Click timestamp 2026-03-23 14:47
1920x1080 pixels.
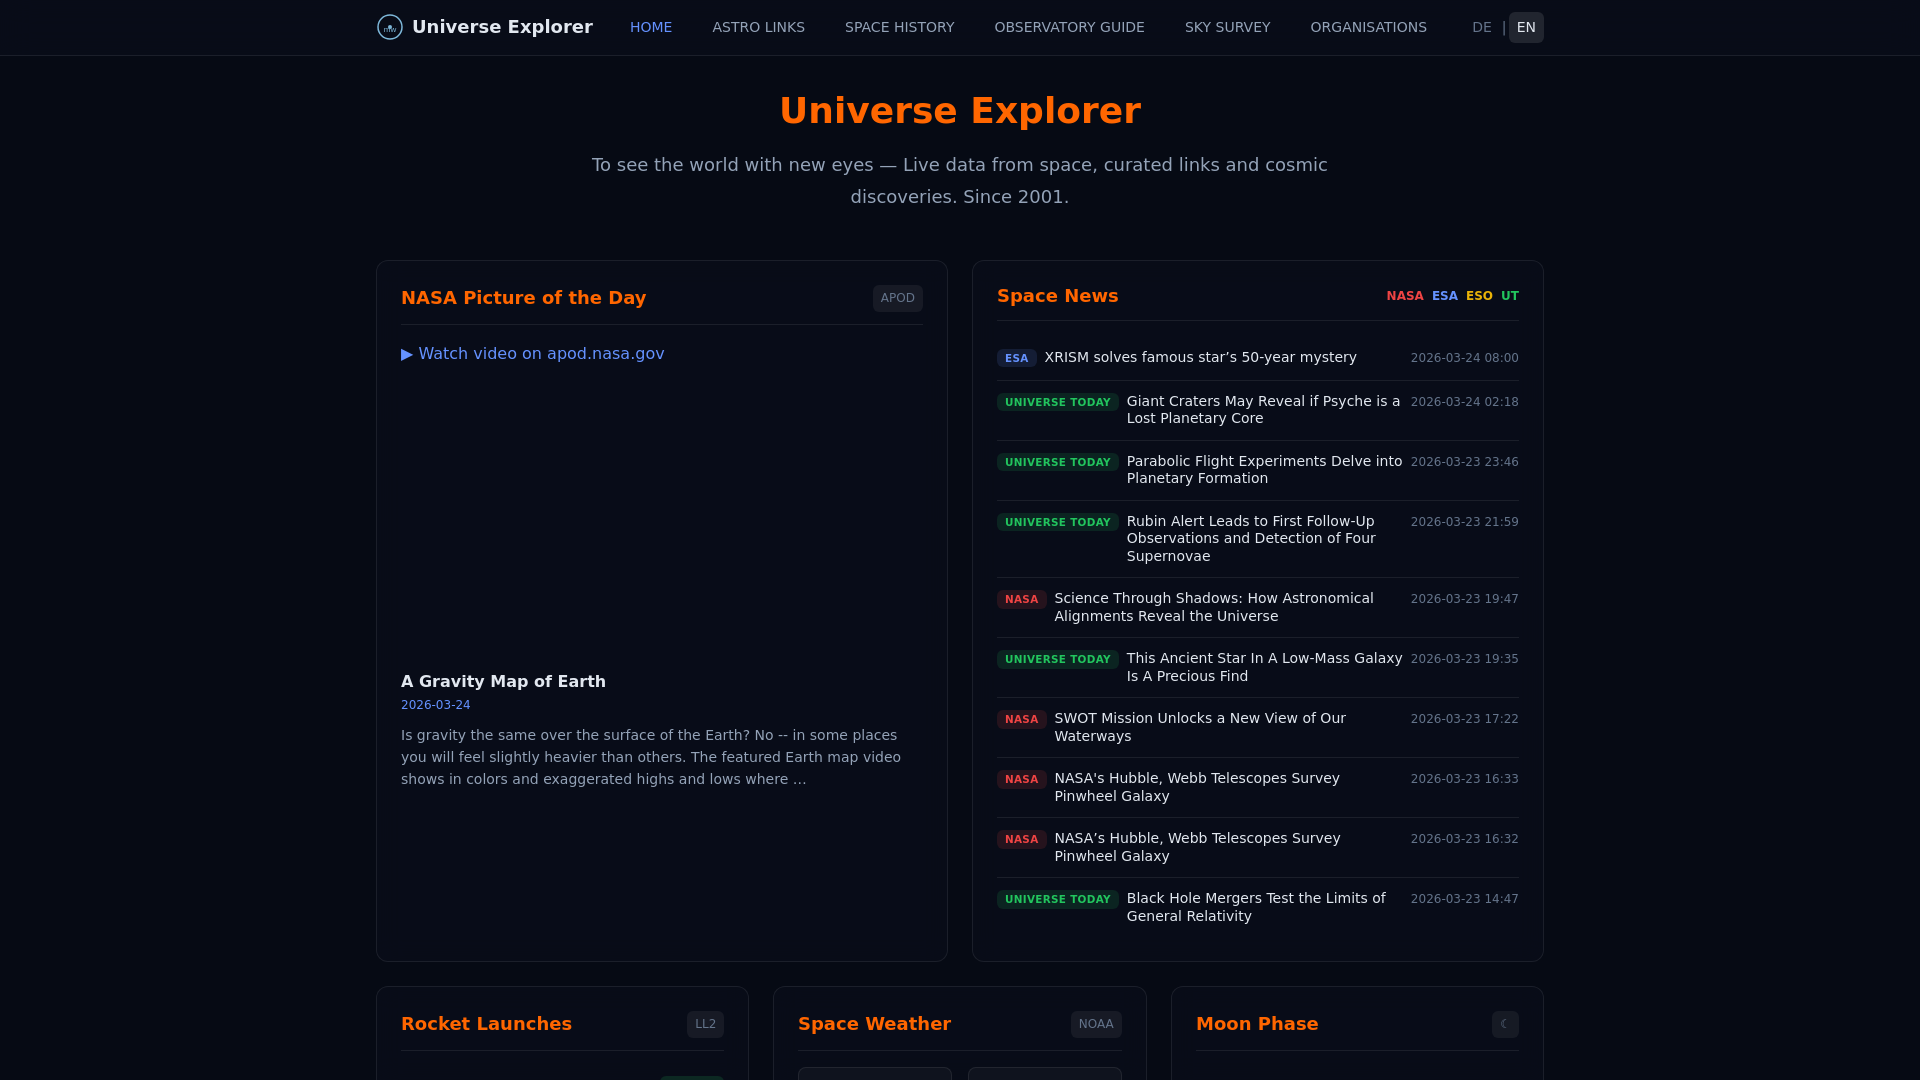(x=1464, y=899)
